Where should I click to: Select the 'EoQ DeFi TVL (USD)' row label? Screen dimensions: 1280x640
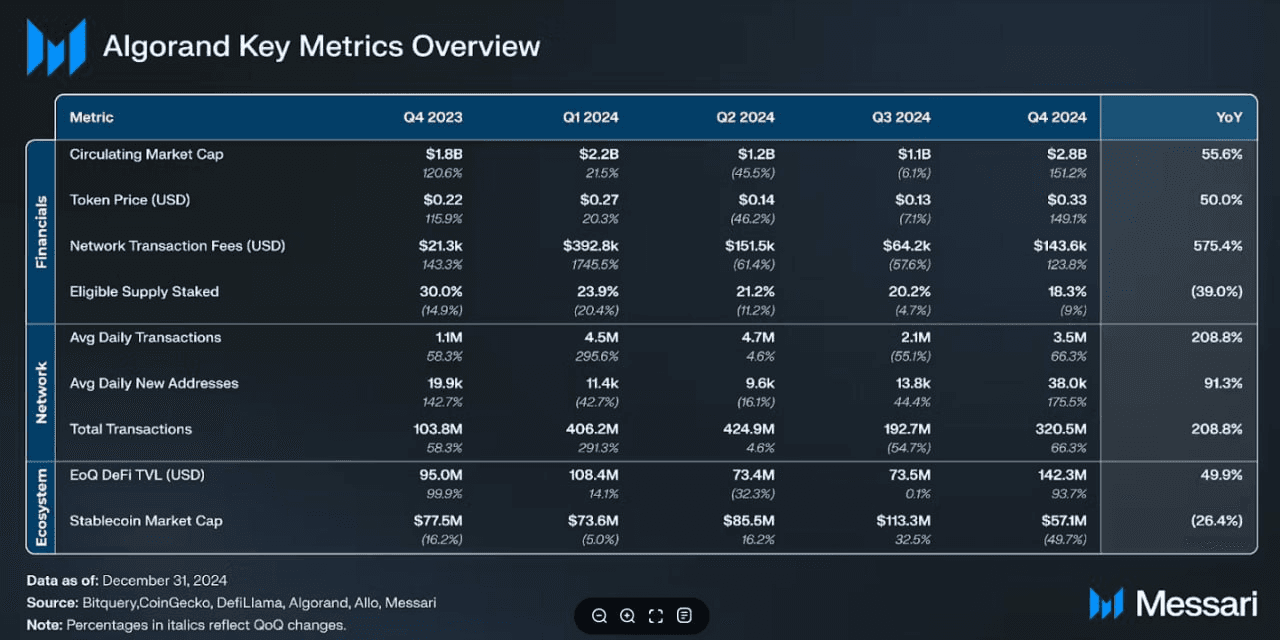coord(137,475)
